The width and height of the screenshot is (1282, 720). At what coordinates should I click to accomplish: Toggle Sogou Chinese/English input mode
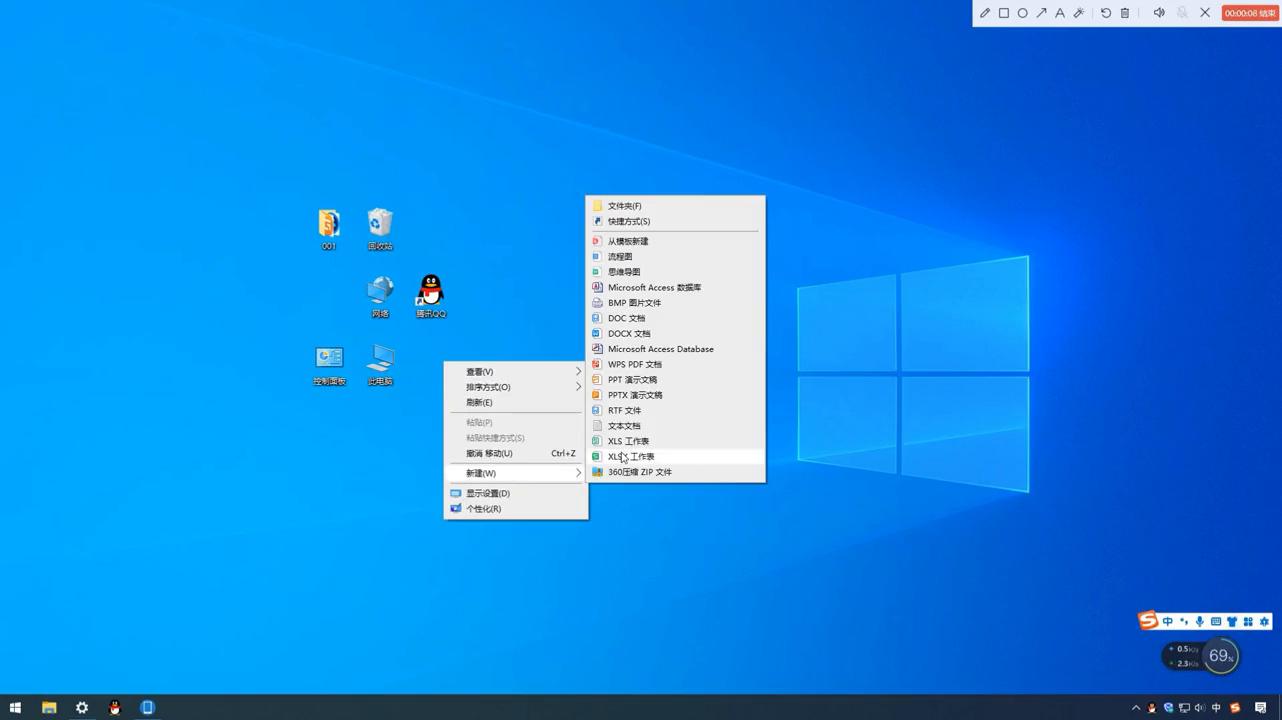click(x=1167, y=621)
